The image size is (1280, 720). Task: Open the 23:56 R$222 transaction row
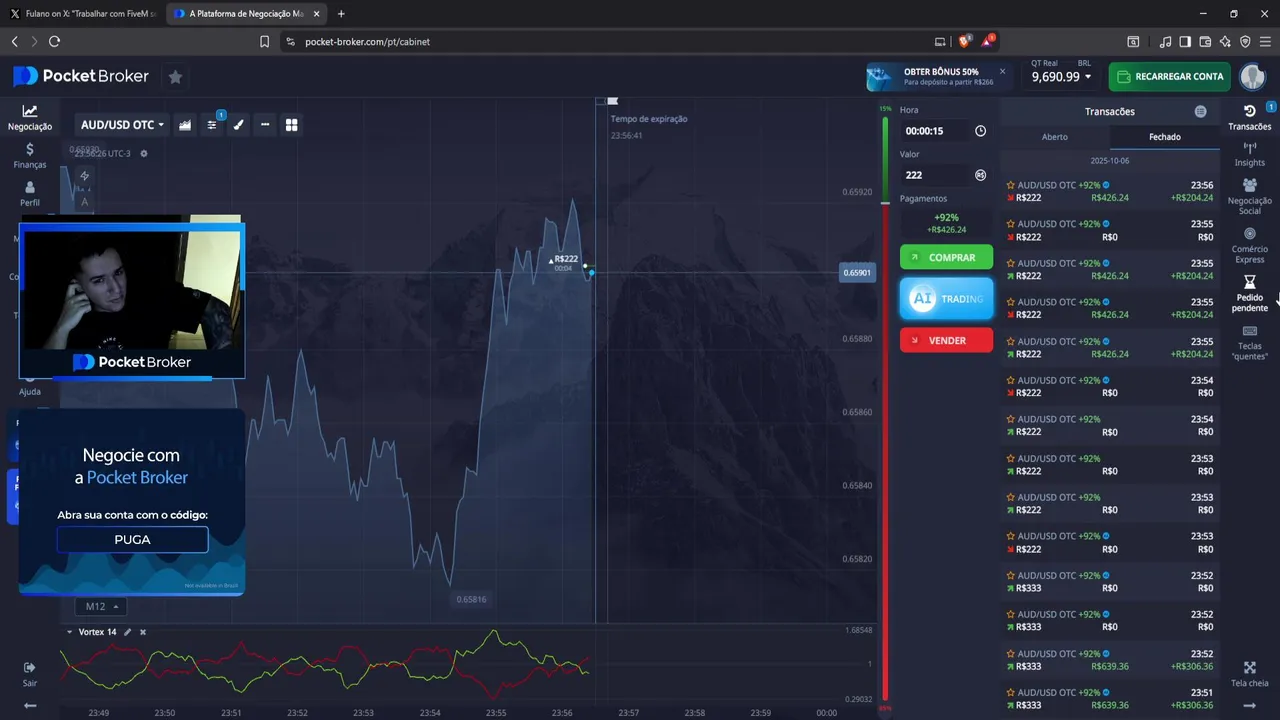(1110, 191)
